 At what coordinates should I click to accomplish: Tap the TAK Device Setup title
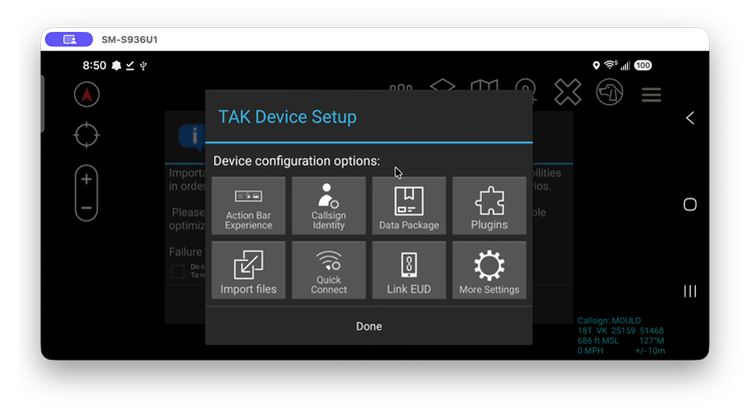tap(287, 117)
